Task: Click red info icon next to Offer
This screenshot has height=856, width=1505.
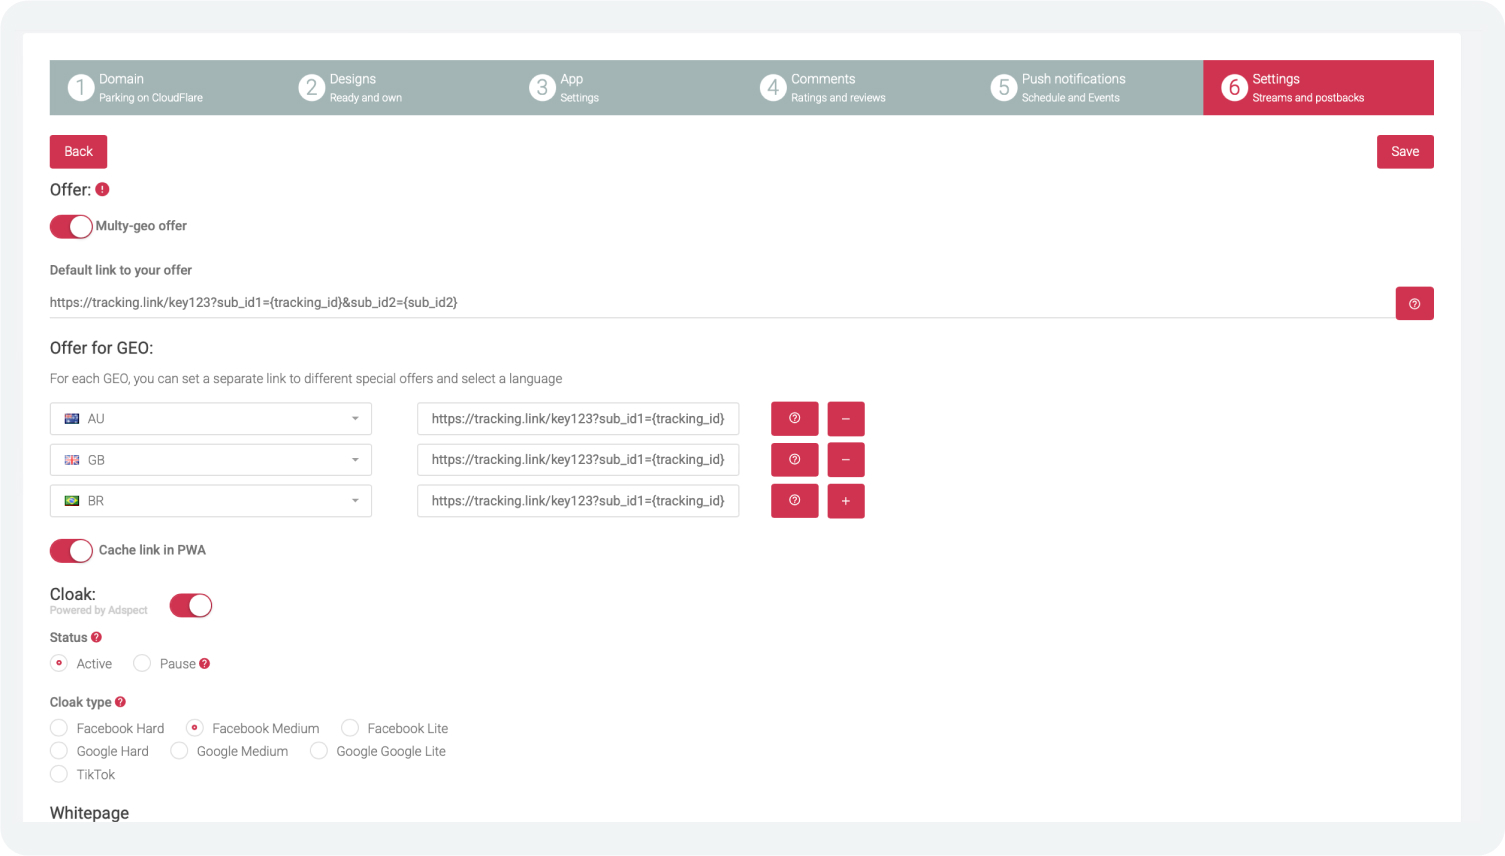Action: [102, 190]
